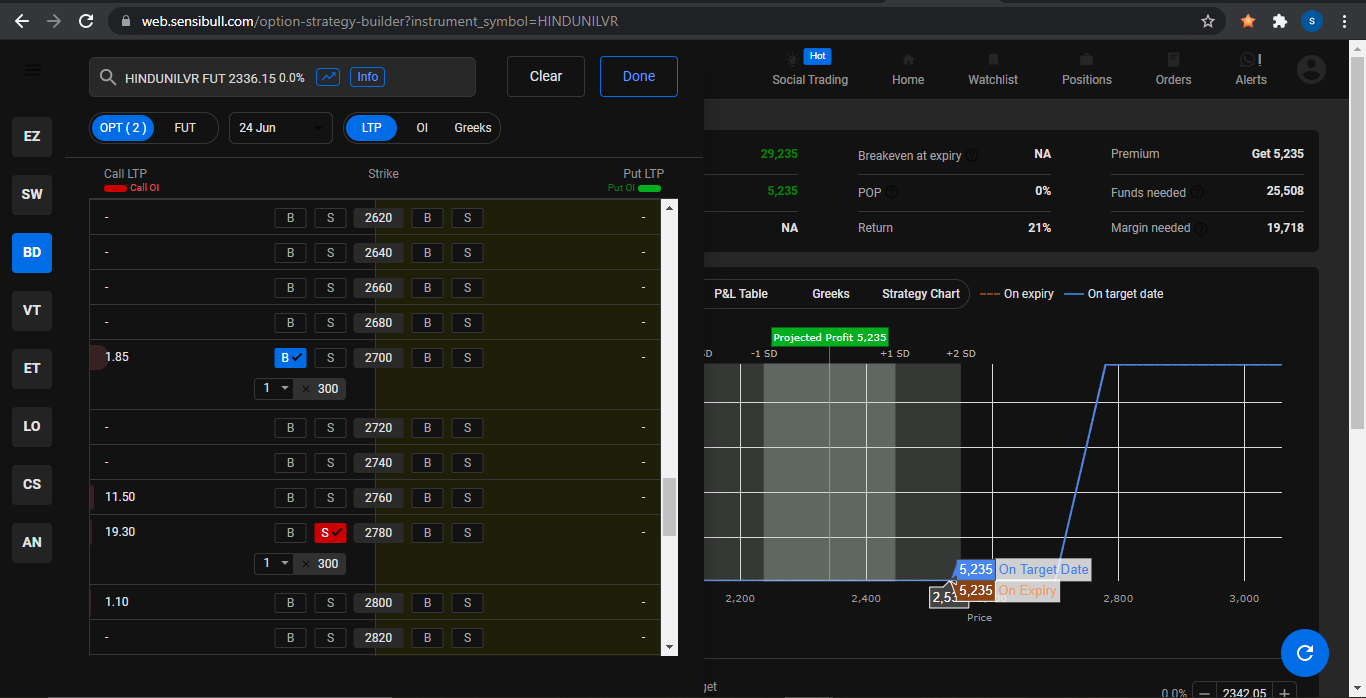Click the Done button

pos(639,76)
